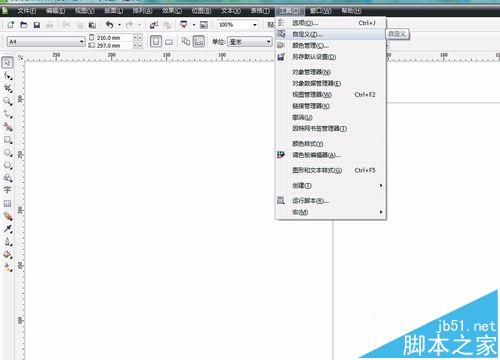Toggle apply layout to current page
The image size is (500, 360).
199,41
